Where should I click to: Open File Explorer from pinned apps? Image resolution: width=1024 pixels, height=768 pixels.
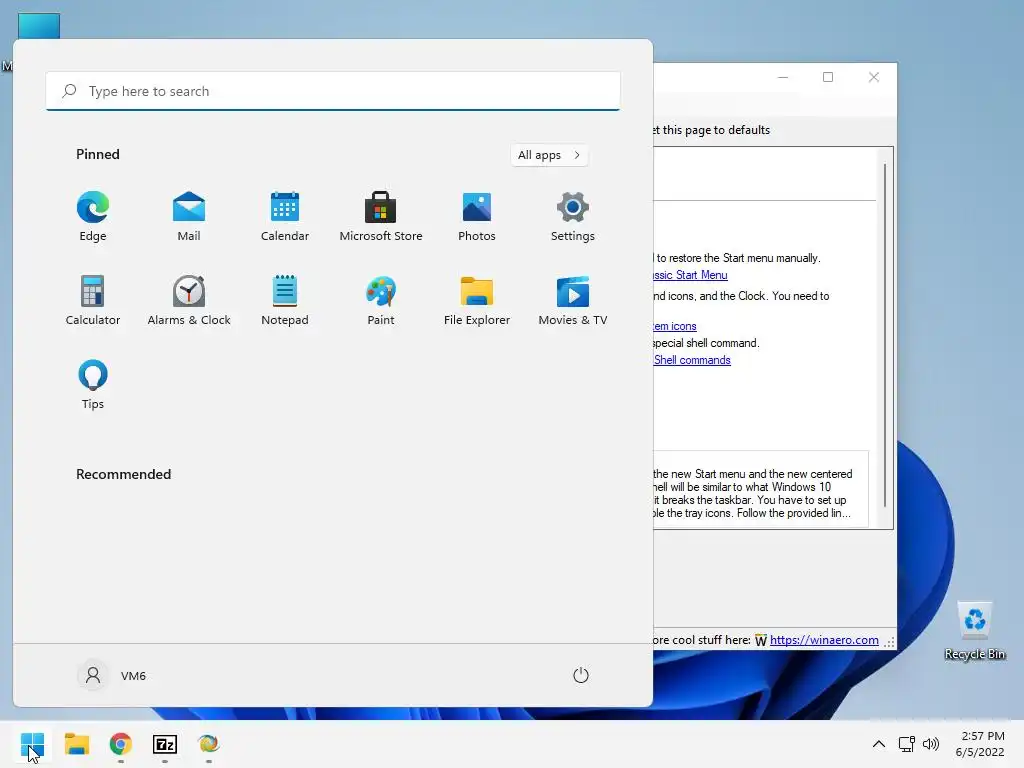click(x=477, y=300)
